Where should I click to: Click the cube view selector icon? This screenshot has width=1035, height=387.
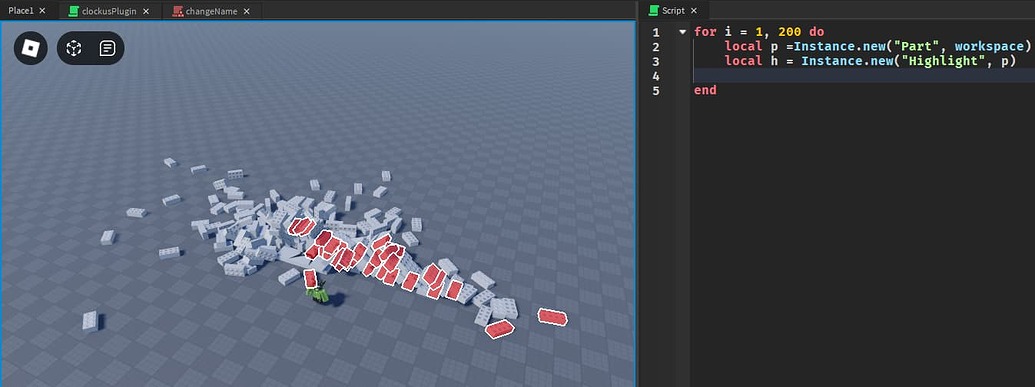click(74, 48)
